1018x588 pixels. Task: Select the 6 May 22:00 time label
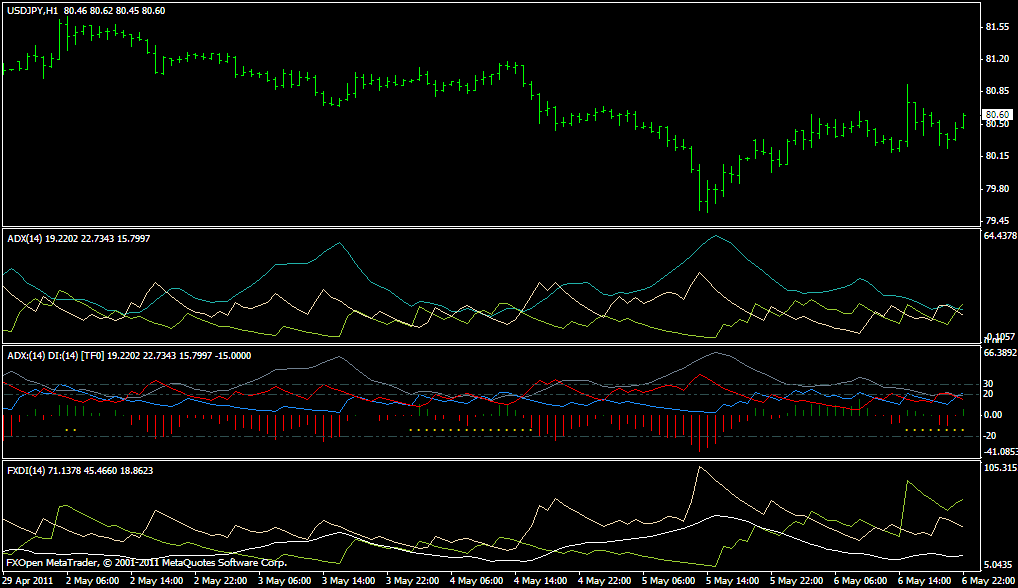tap(989, 581)
